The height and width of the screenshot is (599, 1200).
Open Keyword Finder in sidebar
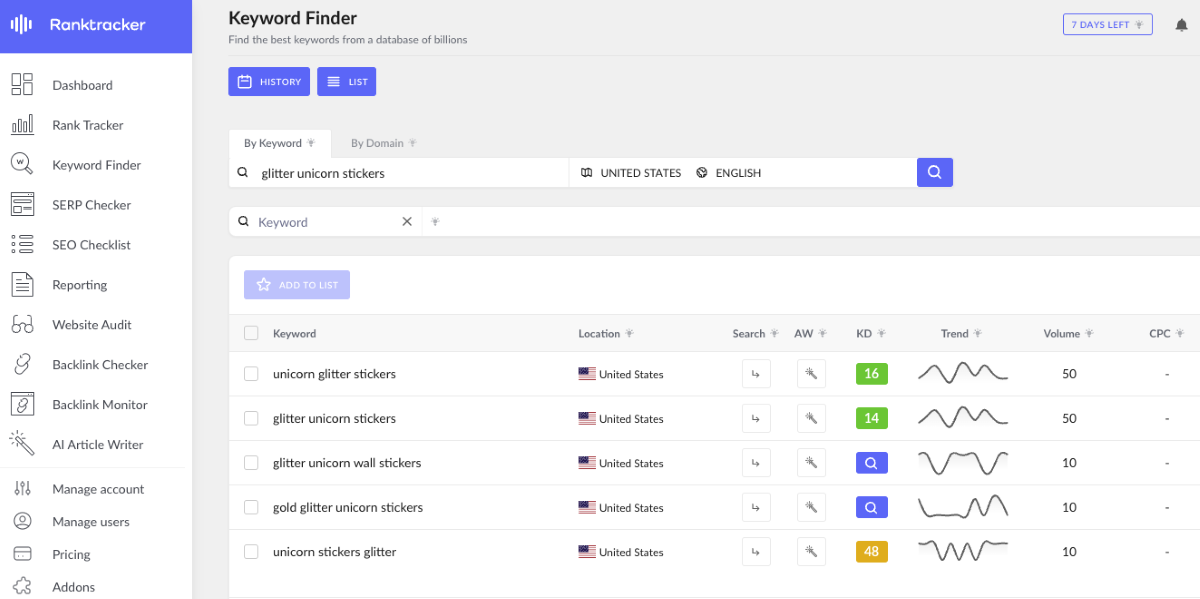click(96, 165)
